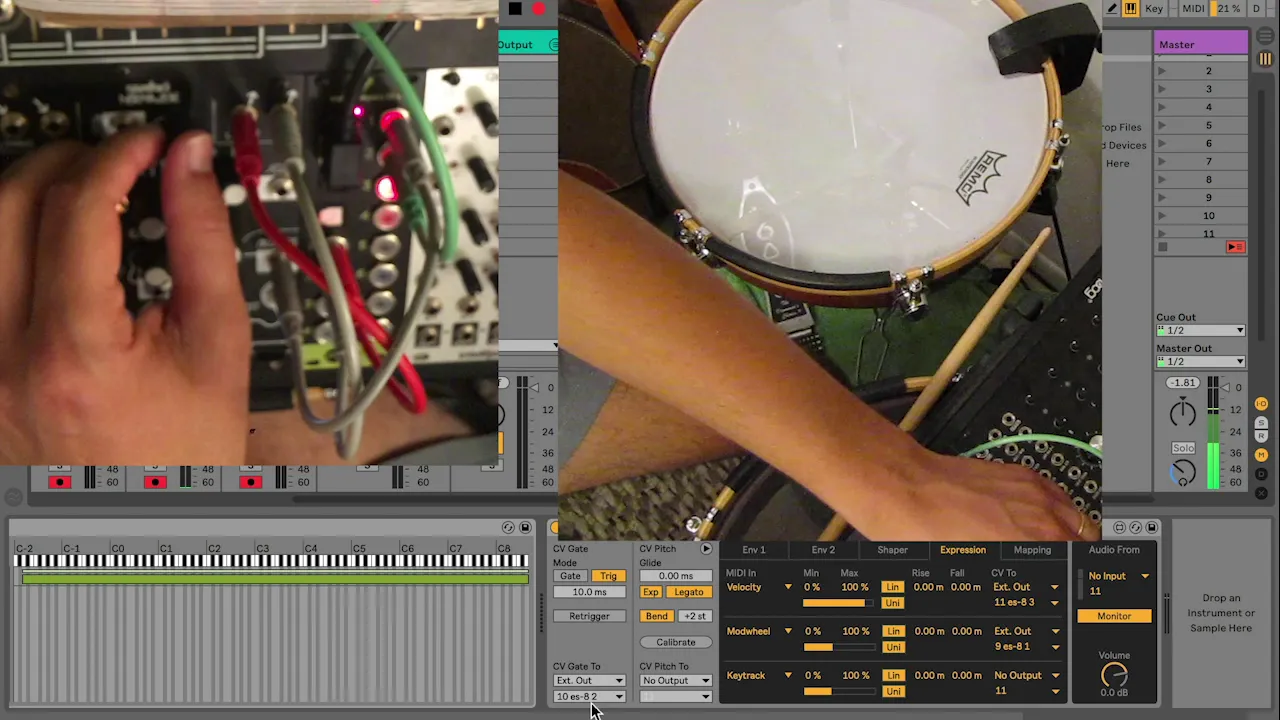
Task: Open the 11 es-8 3 CV To dropdown
Action: [x=1026, y=602]
